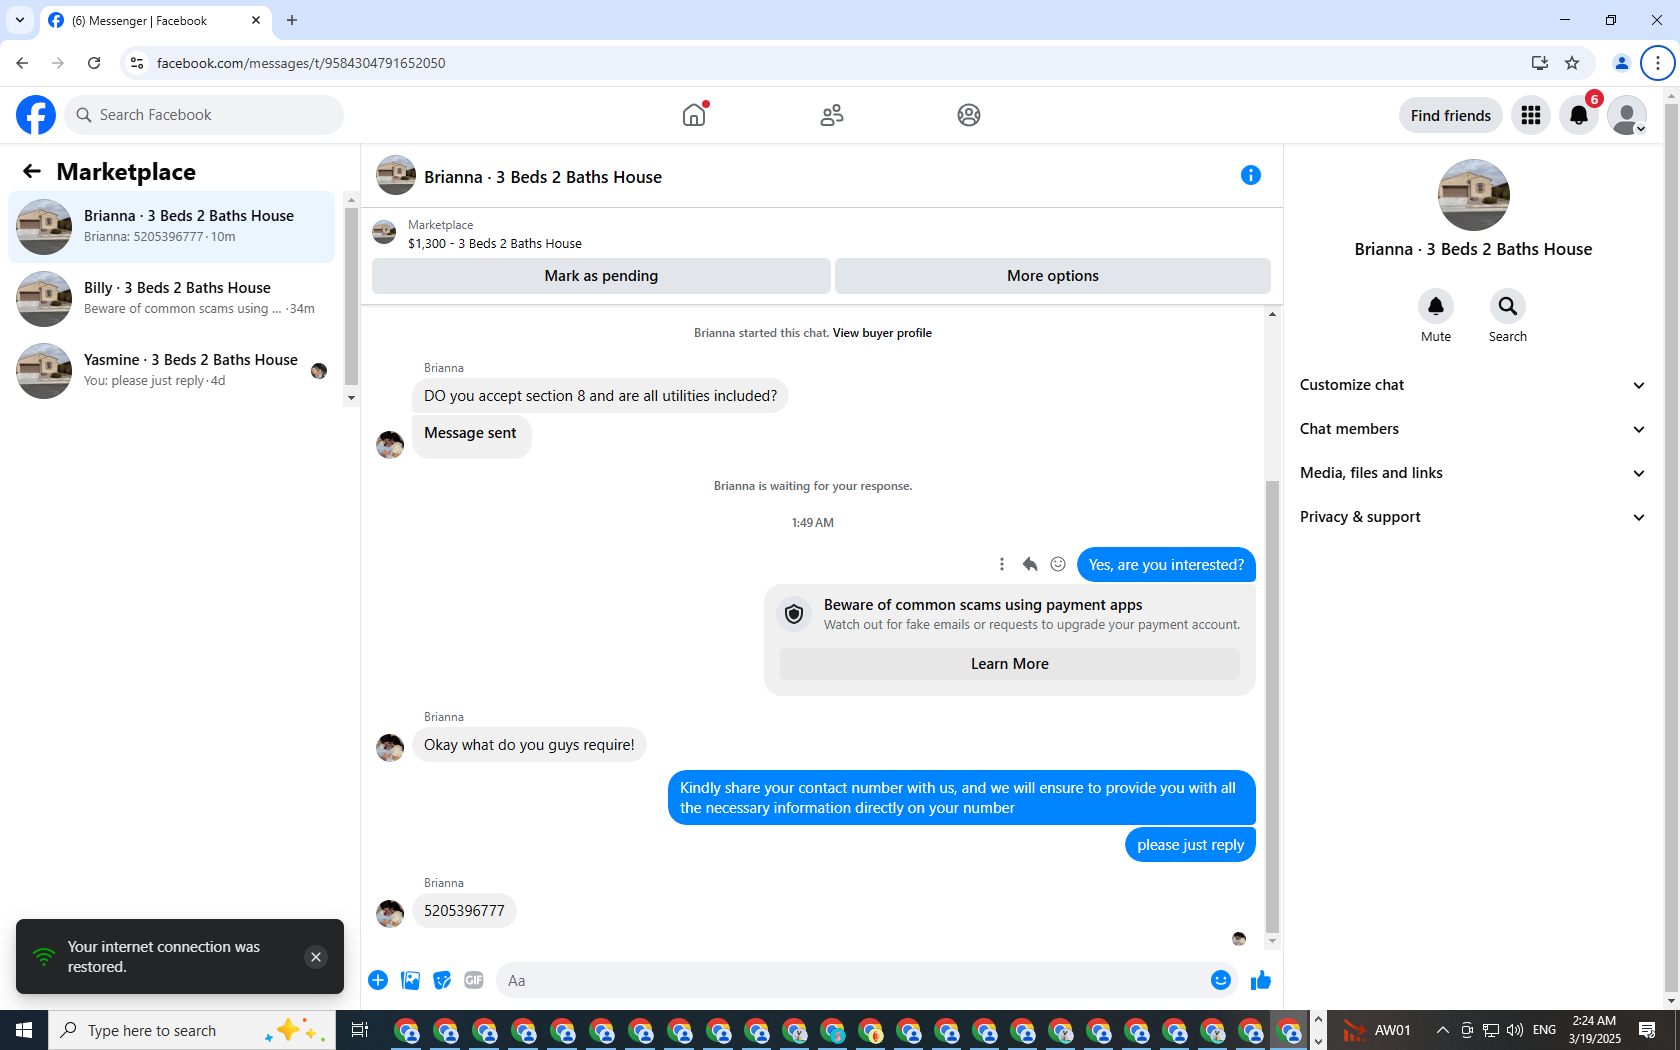Image resolution: width=1680 pixels, height=1050 pixels.
Task: Show hidden system tray icons
Action: tap(1442, 1030)
